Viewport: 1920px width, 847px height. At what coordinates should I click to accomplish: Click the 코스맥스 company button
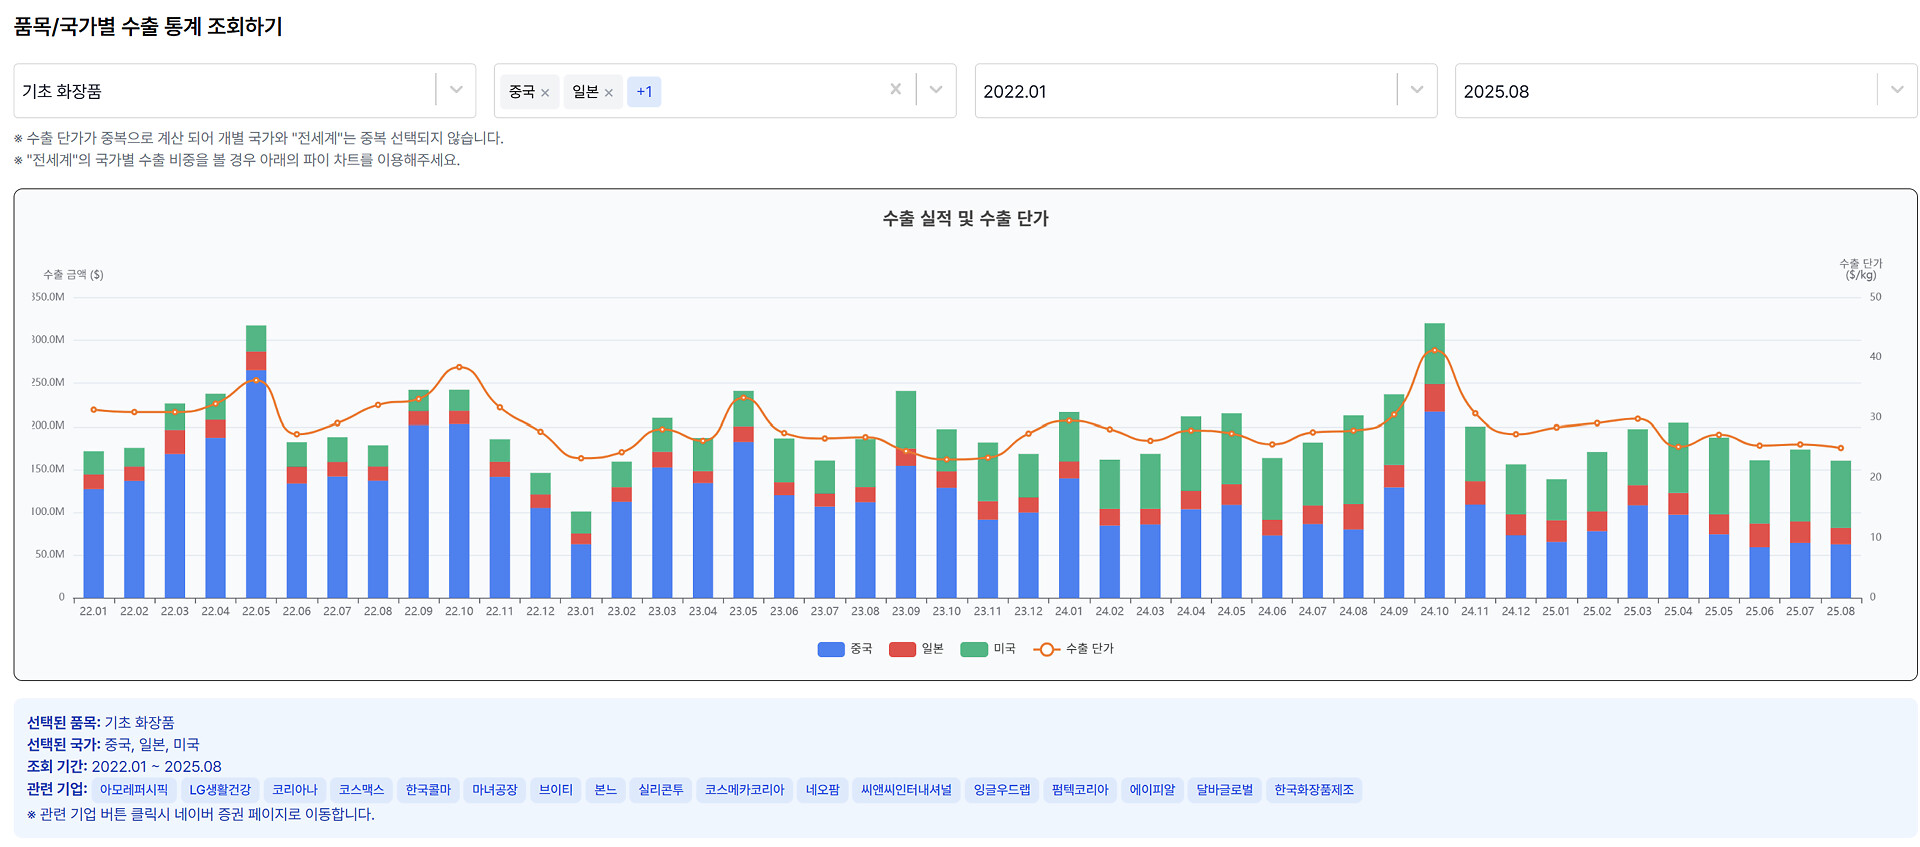(x=361, y=790)
